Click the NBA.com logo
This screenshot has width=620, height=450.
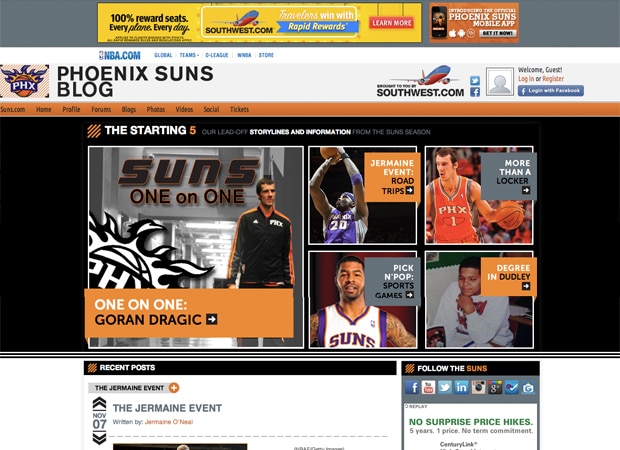(x=119, y=55)
